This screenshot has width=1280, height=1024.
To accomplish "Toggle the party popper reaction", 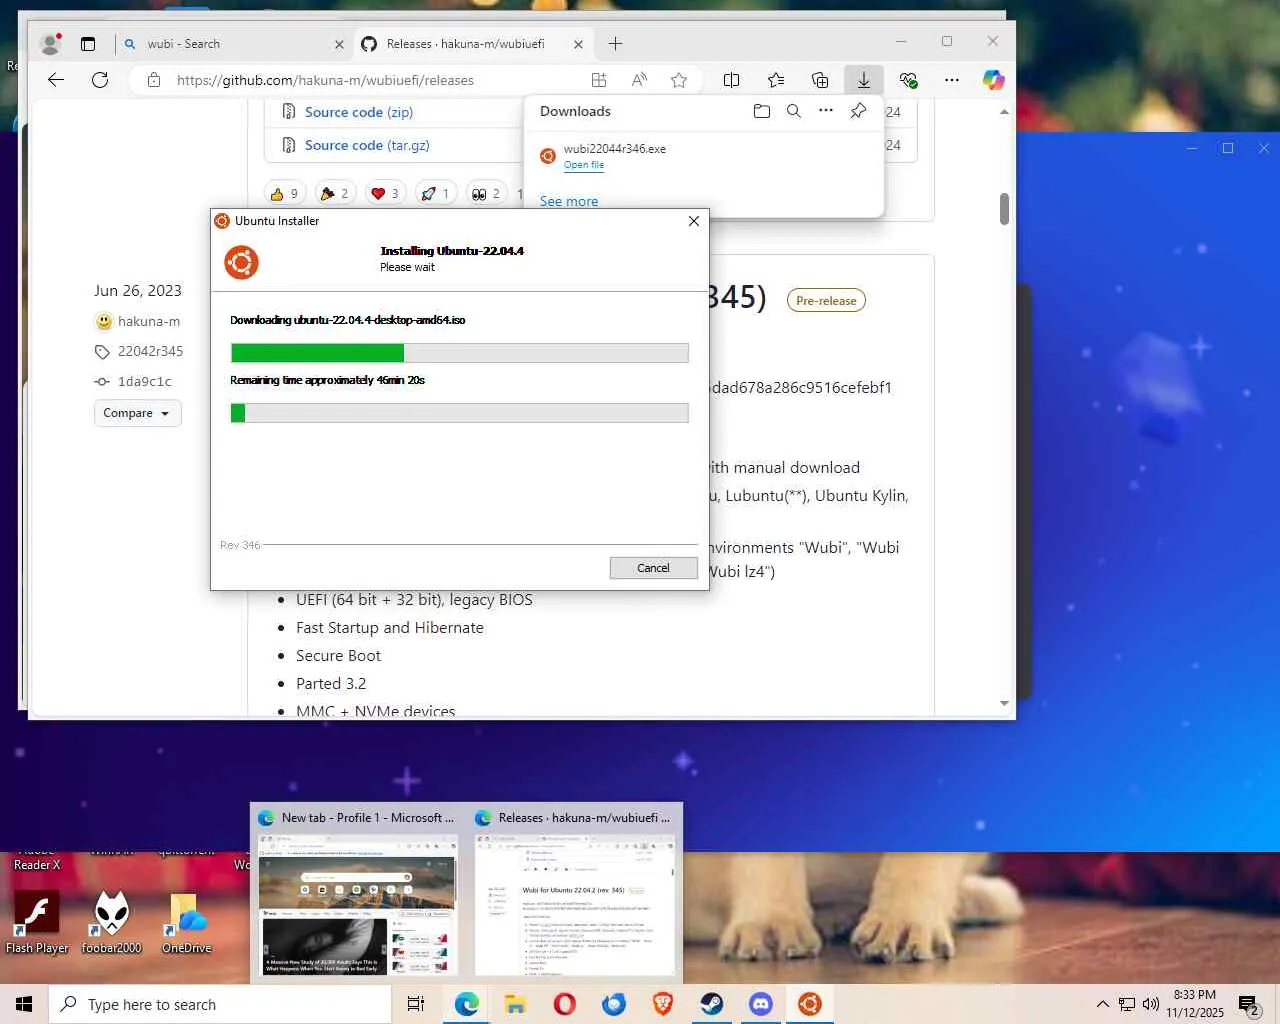I will (335, 194).
